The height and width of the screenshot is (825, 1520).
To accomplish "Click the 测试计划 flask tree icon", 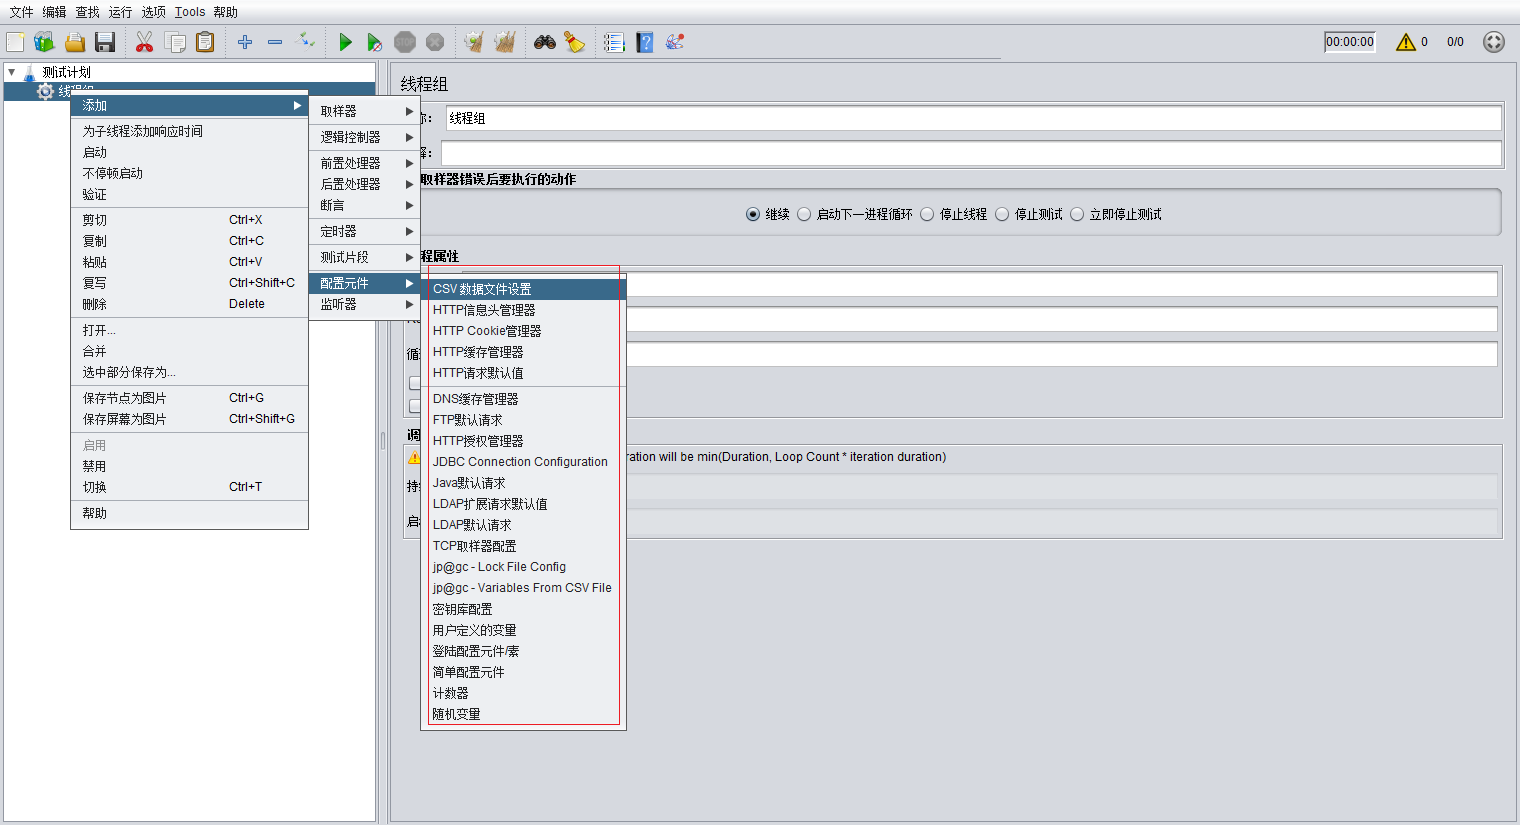I will (30, 72).
